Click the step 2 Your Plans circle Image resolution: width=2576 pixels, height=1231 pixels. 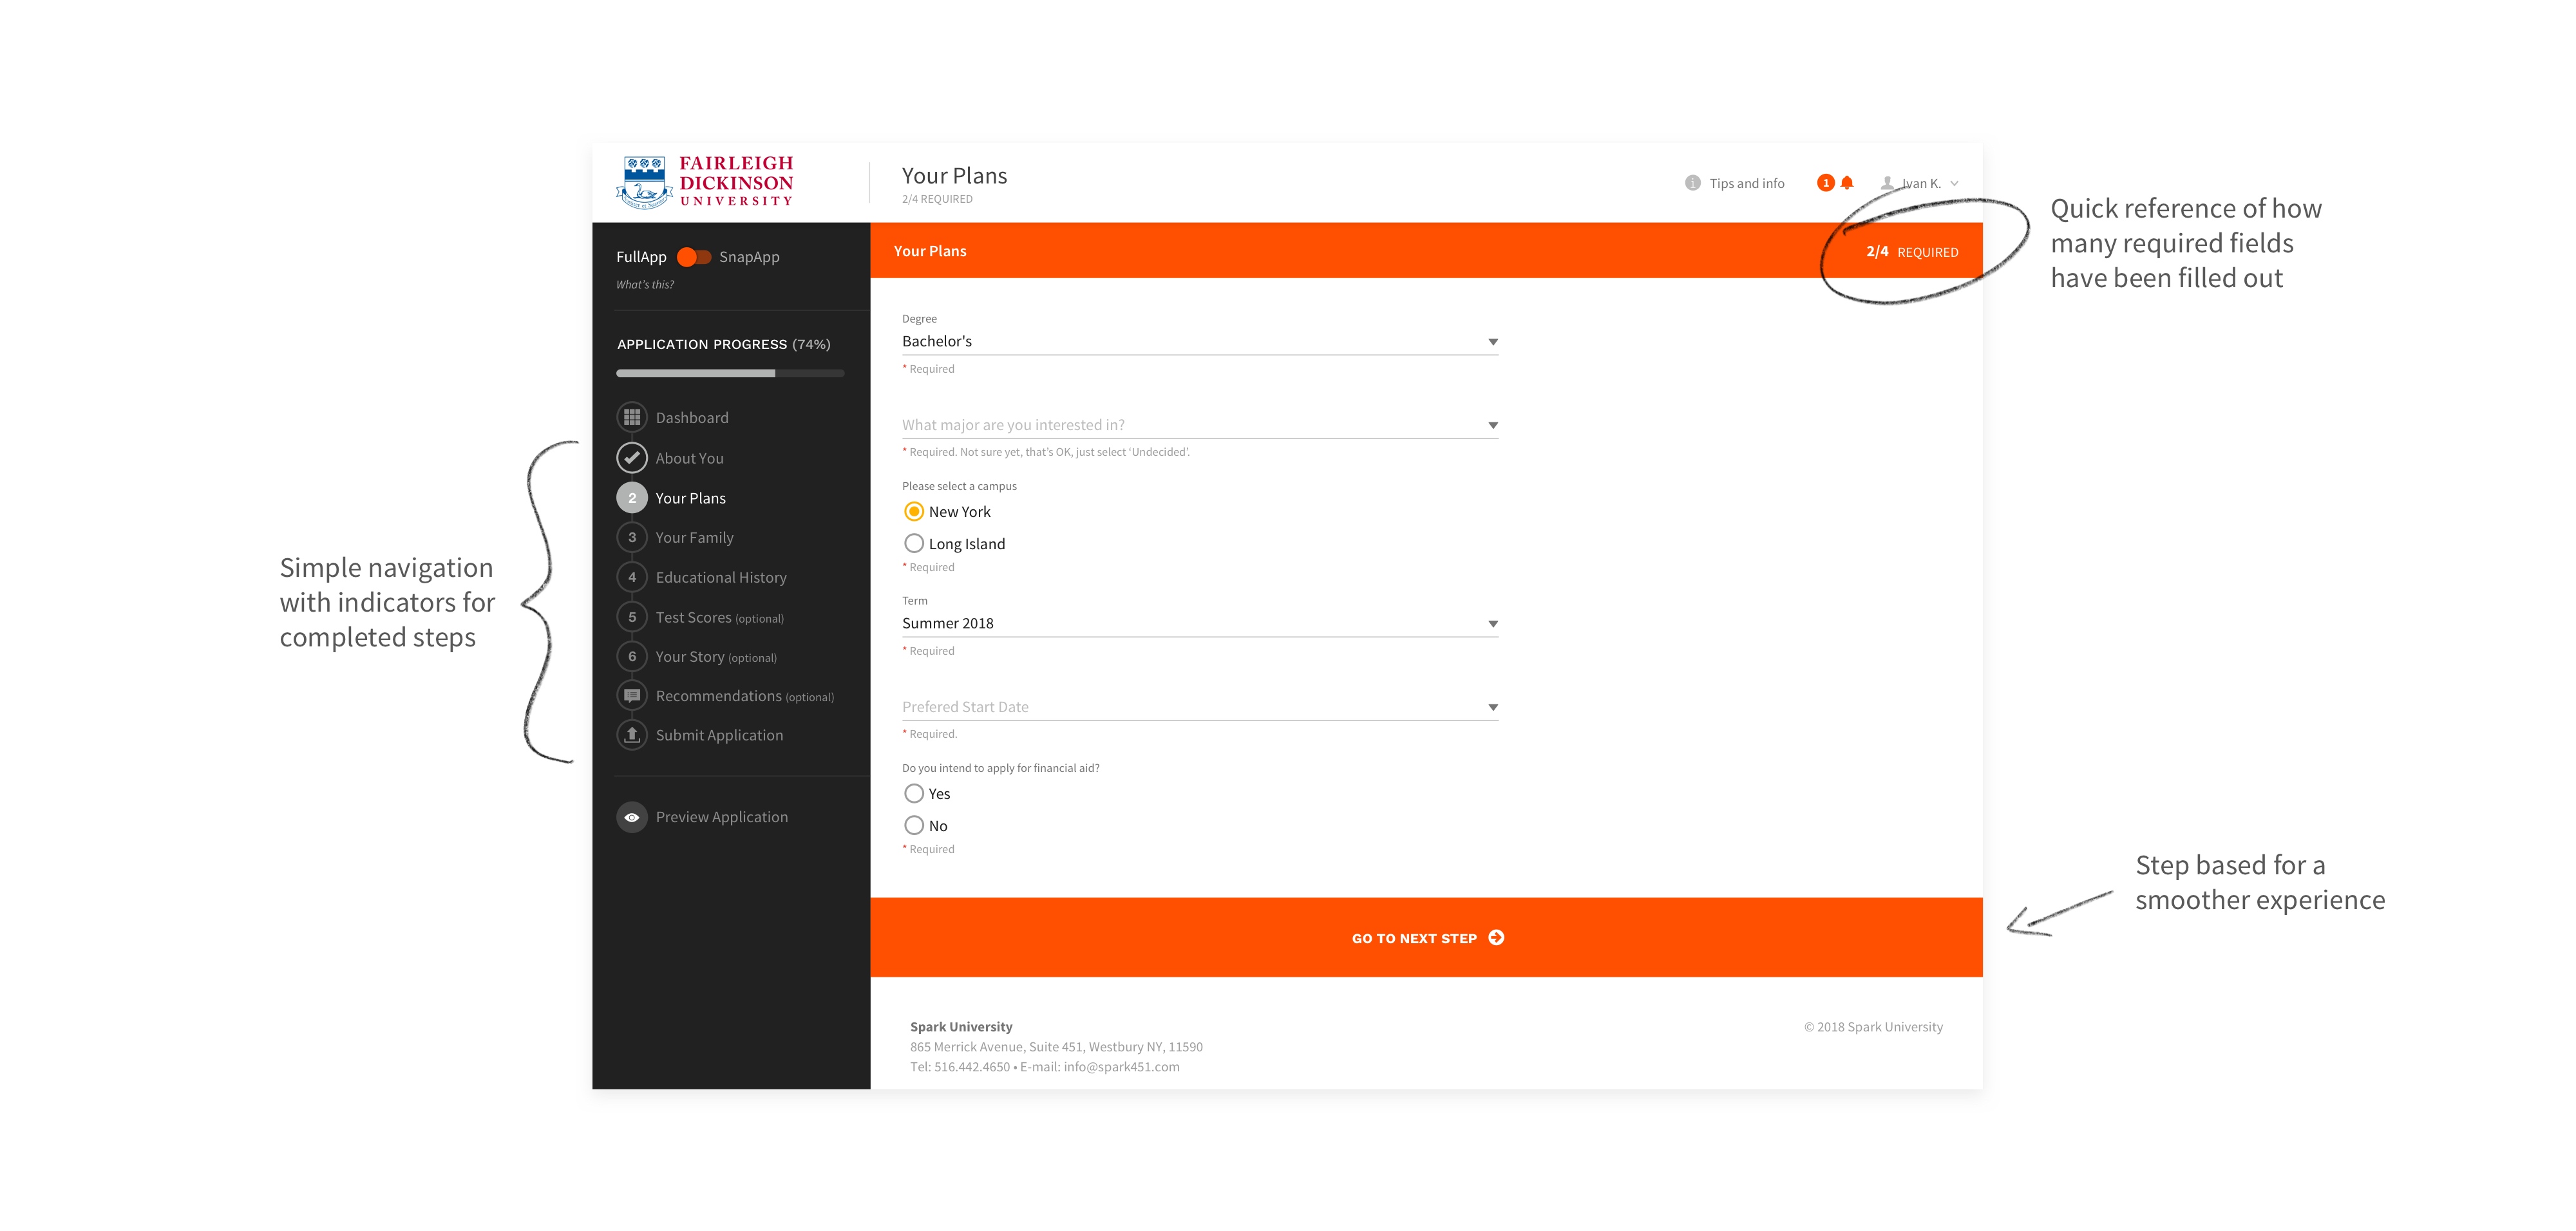[x=632, y=498]
